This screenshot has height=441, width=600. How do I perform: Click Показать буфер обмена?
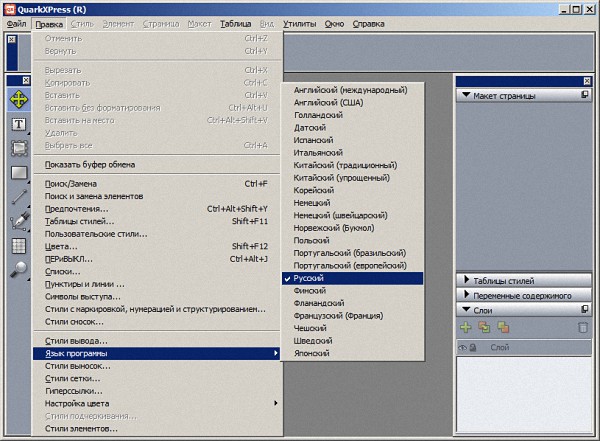click(90, 164)
